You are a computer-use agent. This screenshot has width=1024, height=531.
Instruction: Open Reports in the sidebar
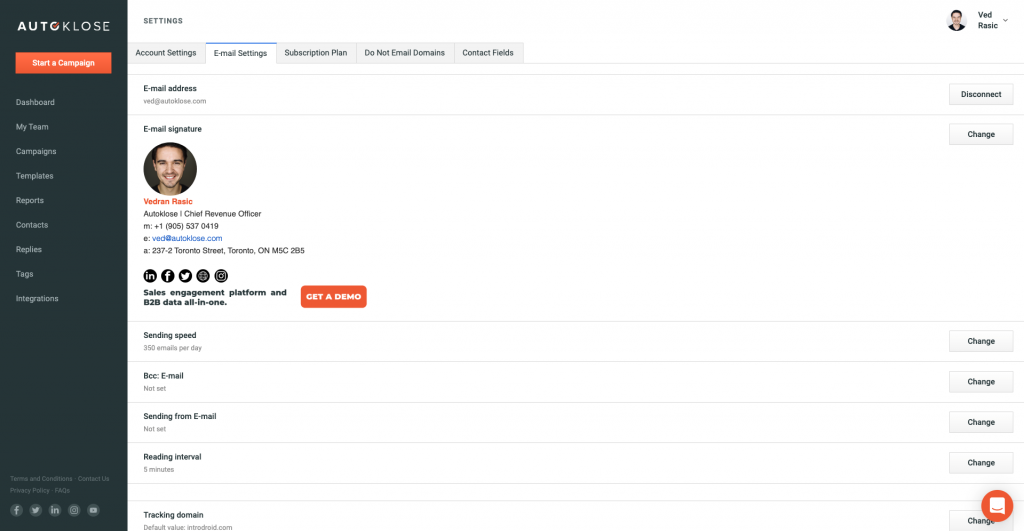point(30,201)
